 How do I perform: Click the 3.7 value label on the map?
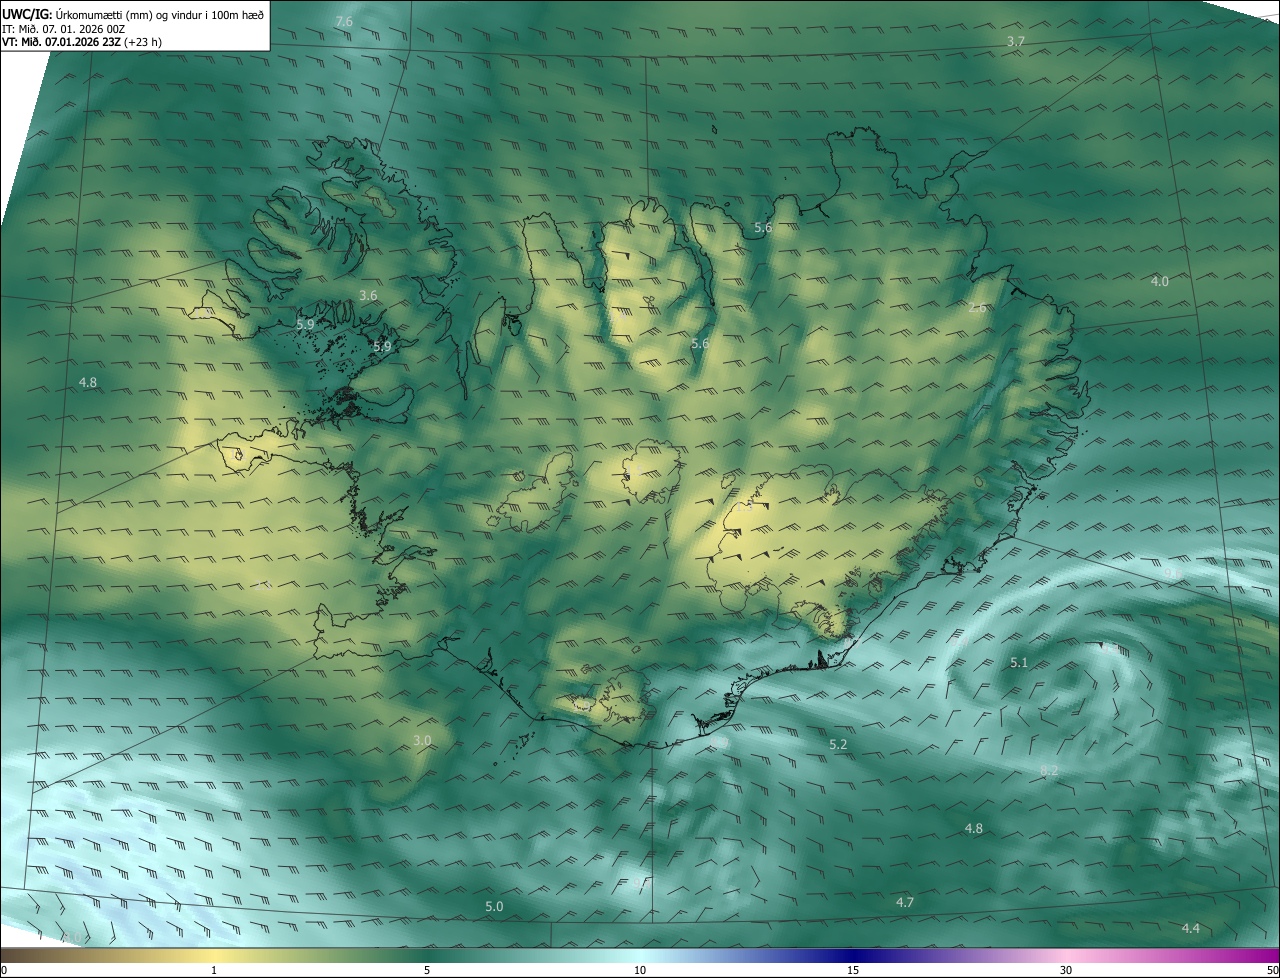point(1016,41)
